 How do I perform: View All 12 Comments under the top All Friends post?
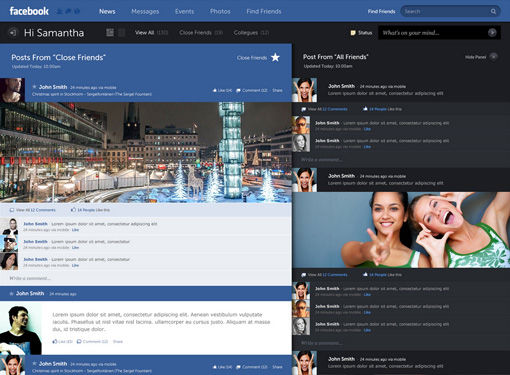coord(324,109)
